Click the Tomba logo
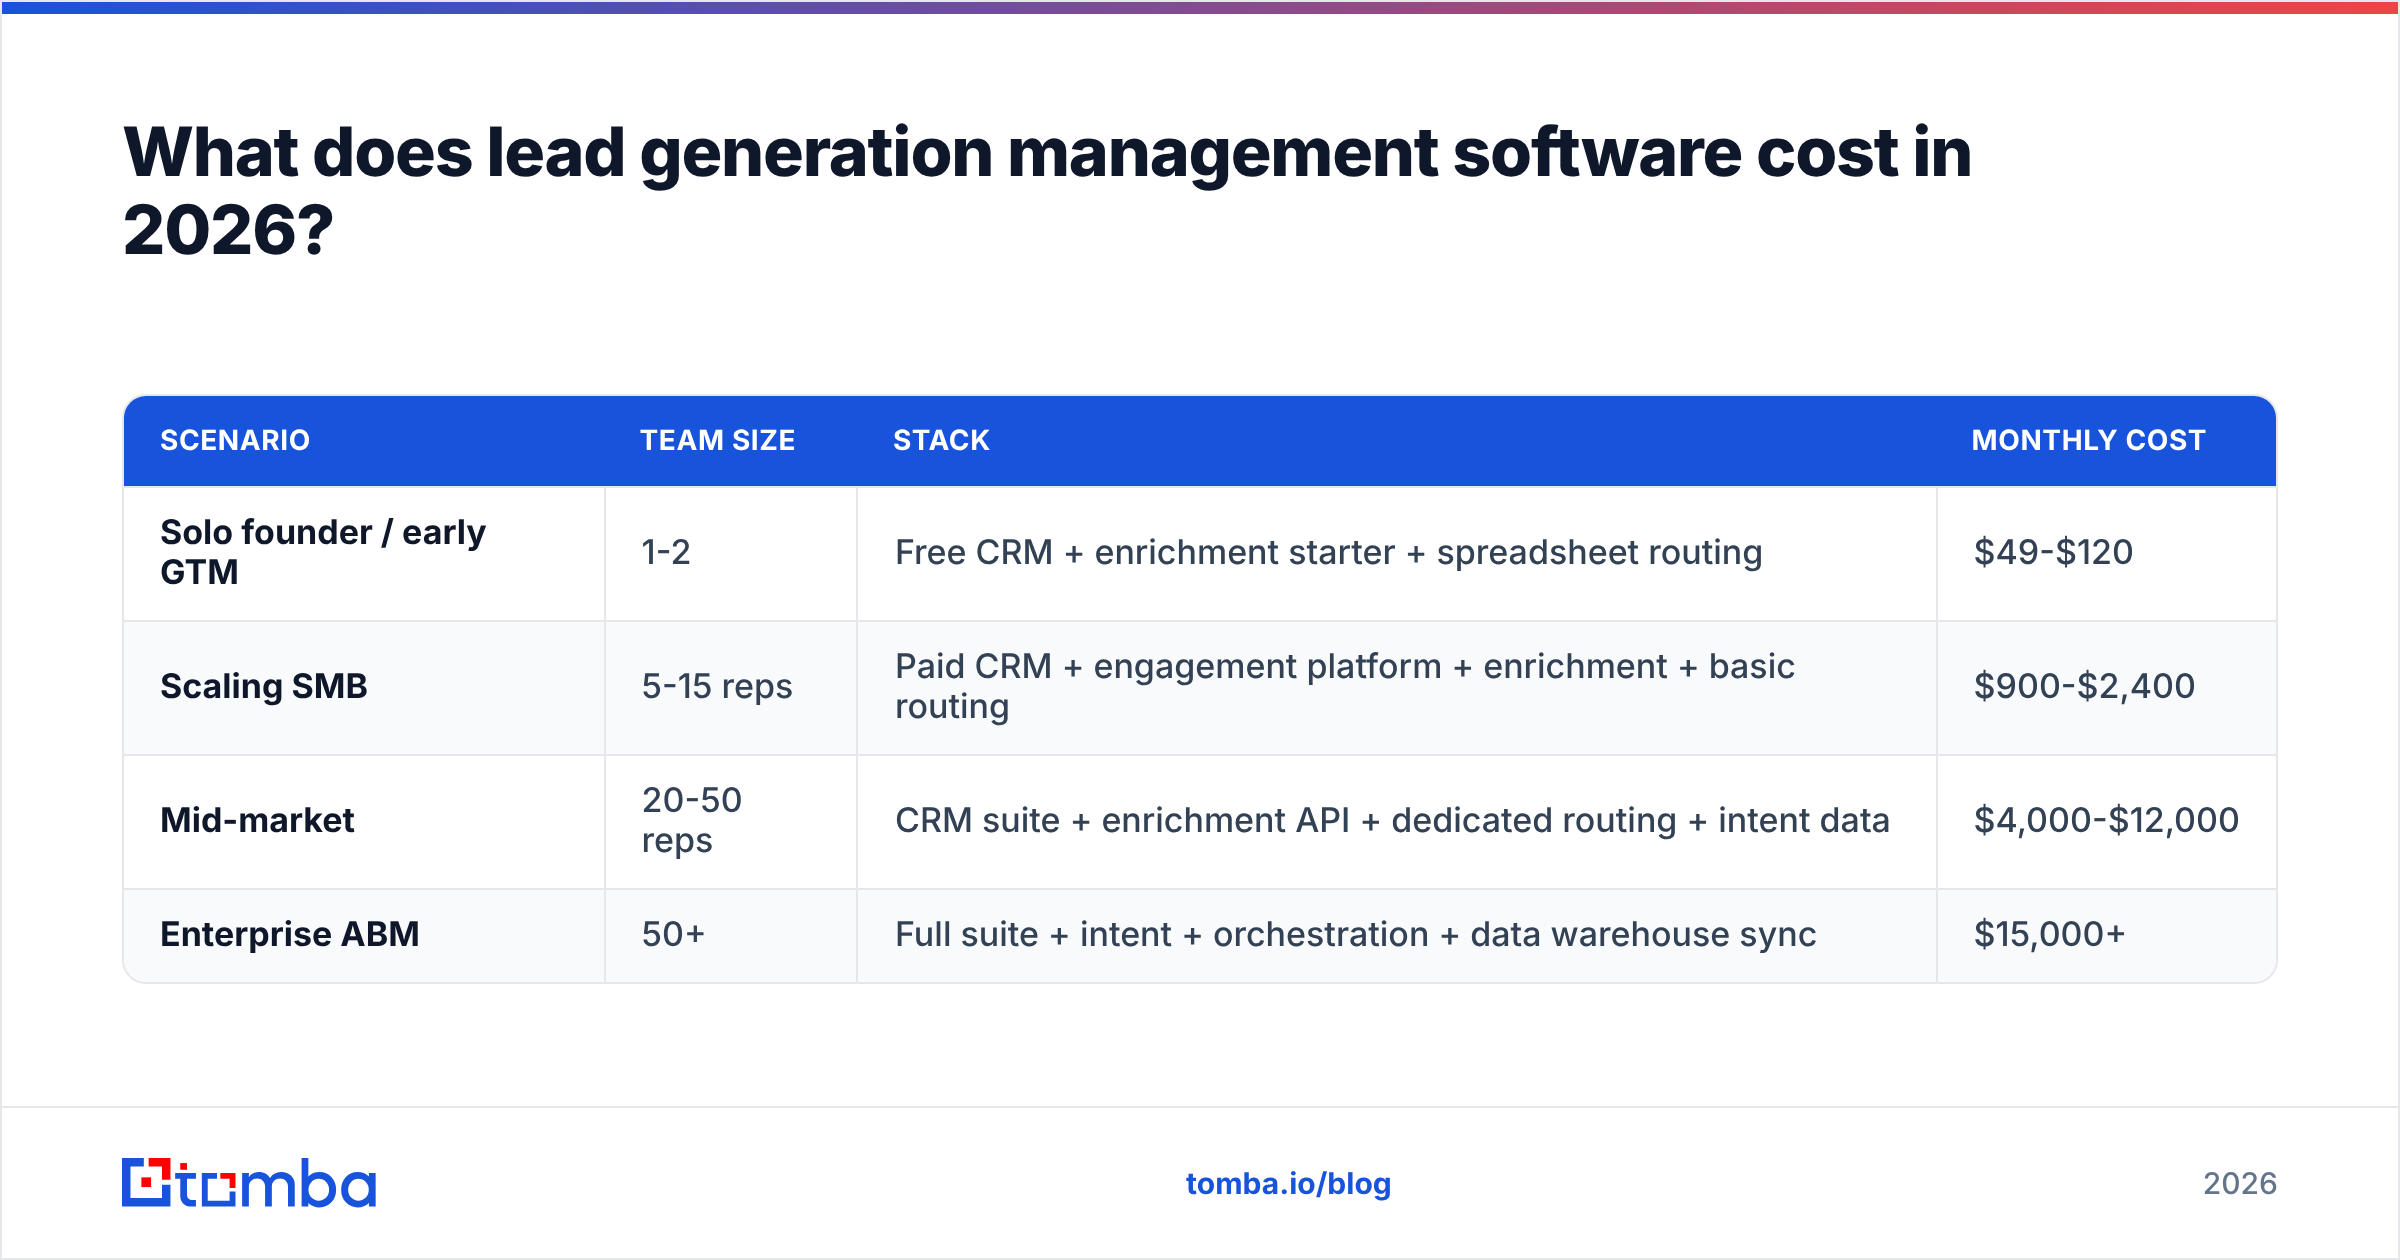 [x=249, y=1183]
